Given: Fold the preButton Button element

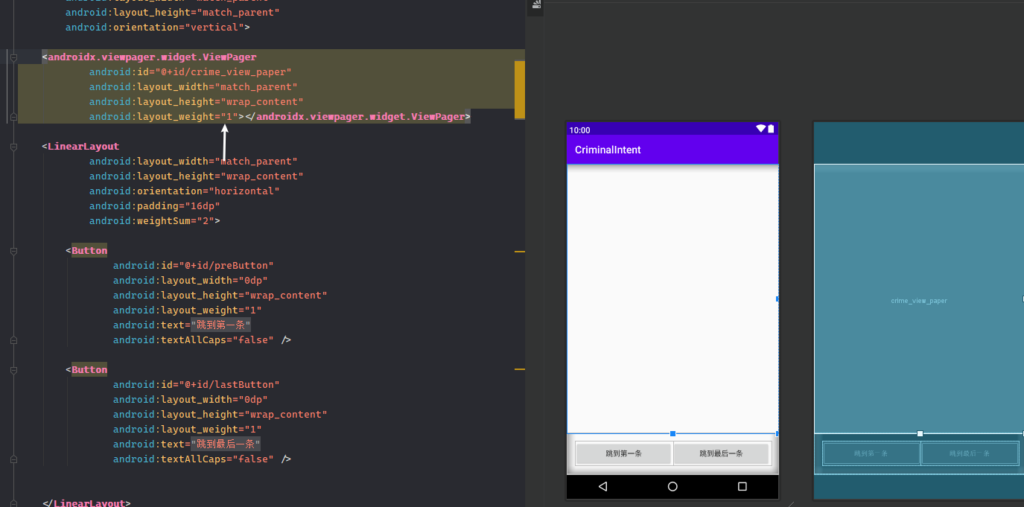Looking at the screenshot, I should click(13, 251).
